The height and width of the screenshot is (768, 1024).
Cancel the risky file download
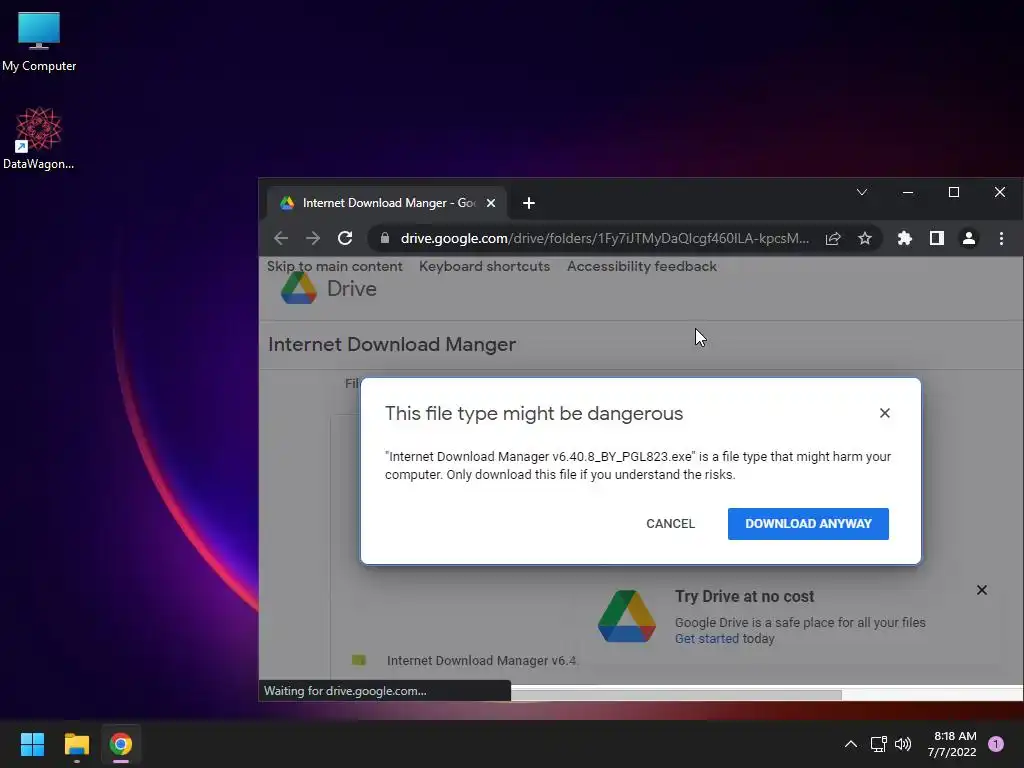pyautogui.click(x=671, y=524)
